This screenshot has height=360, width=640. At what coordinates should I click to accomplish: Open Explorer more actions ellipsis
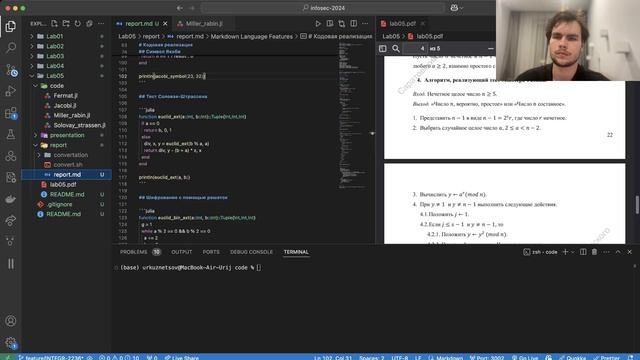[101, 24]
